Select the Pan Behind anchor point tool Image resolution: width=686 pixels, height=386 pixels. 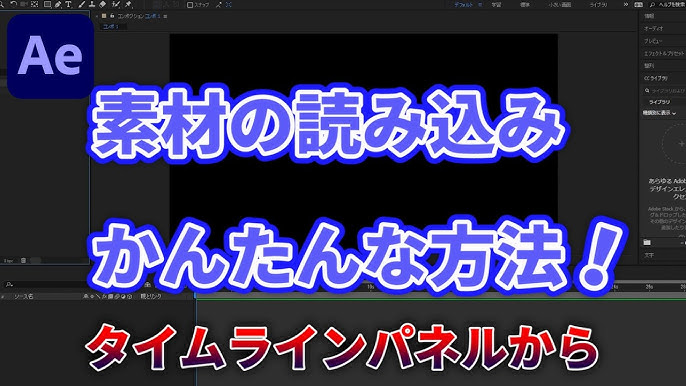pyautogui.click(x=35, y=4)
